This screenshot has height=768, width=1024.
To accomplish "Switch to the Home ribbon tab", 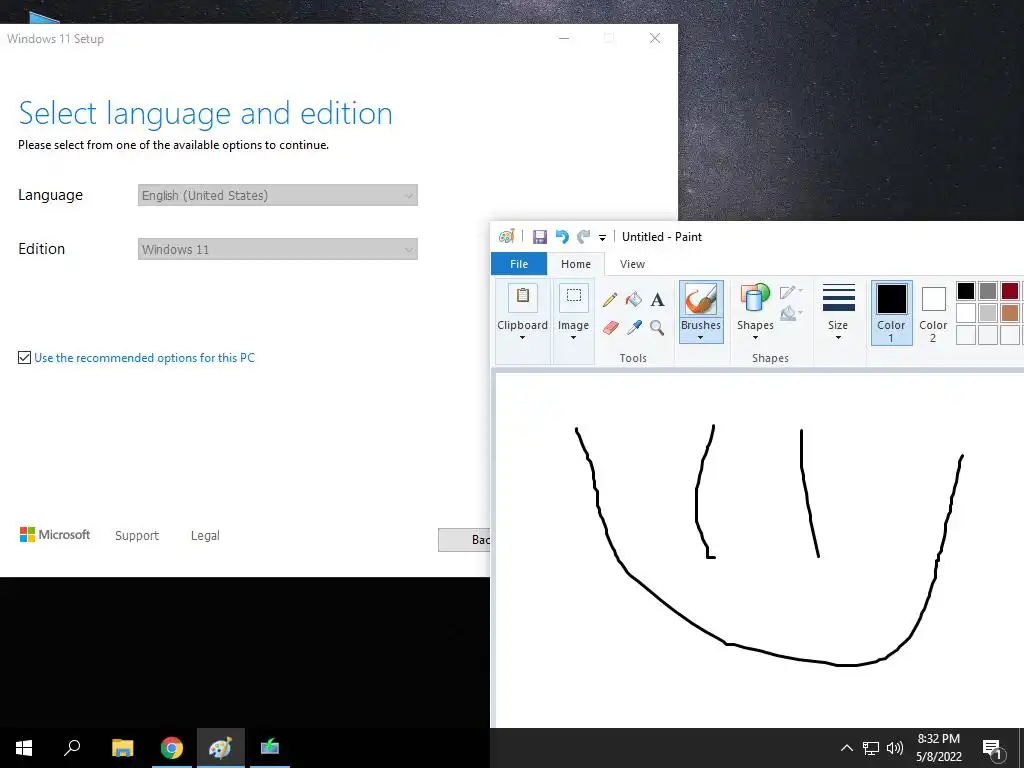I will tap(575, 264).
